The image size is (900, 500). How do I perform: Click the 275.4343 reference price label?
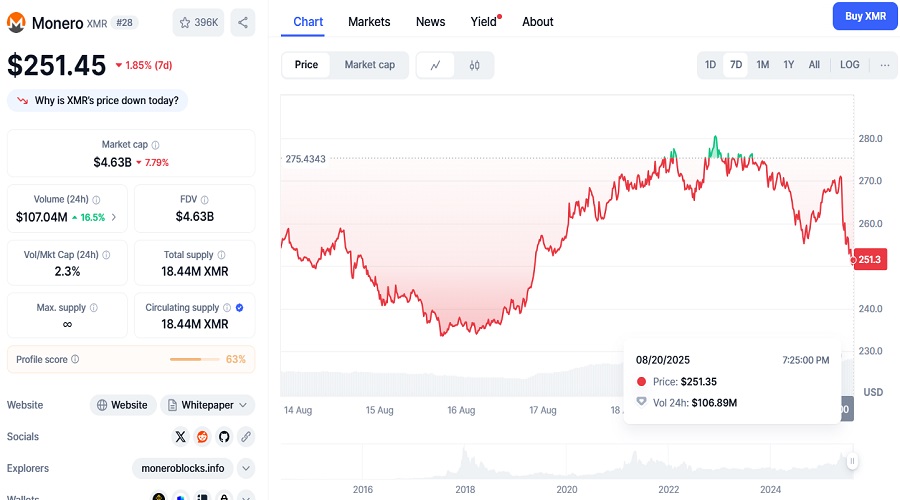pyautogui.click(x=305, y=159)
